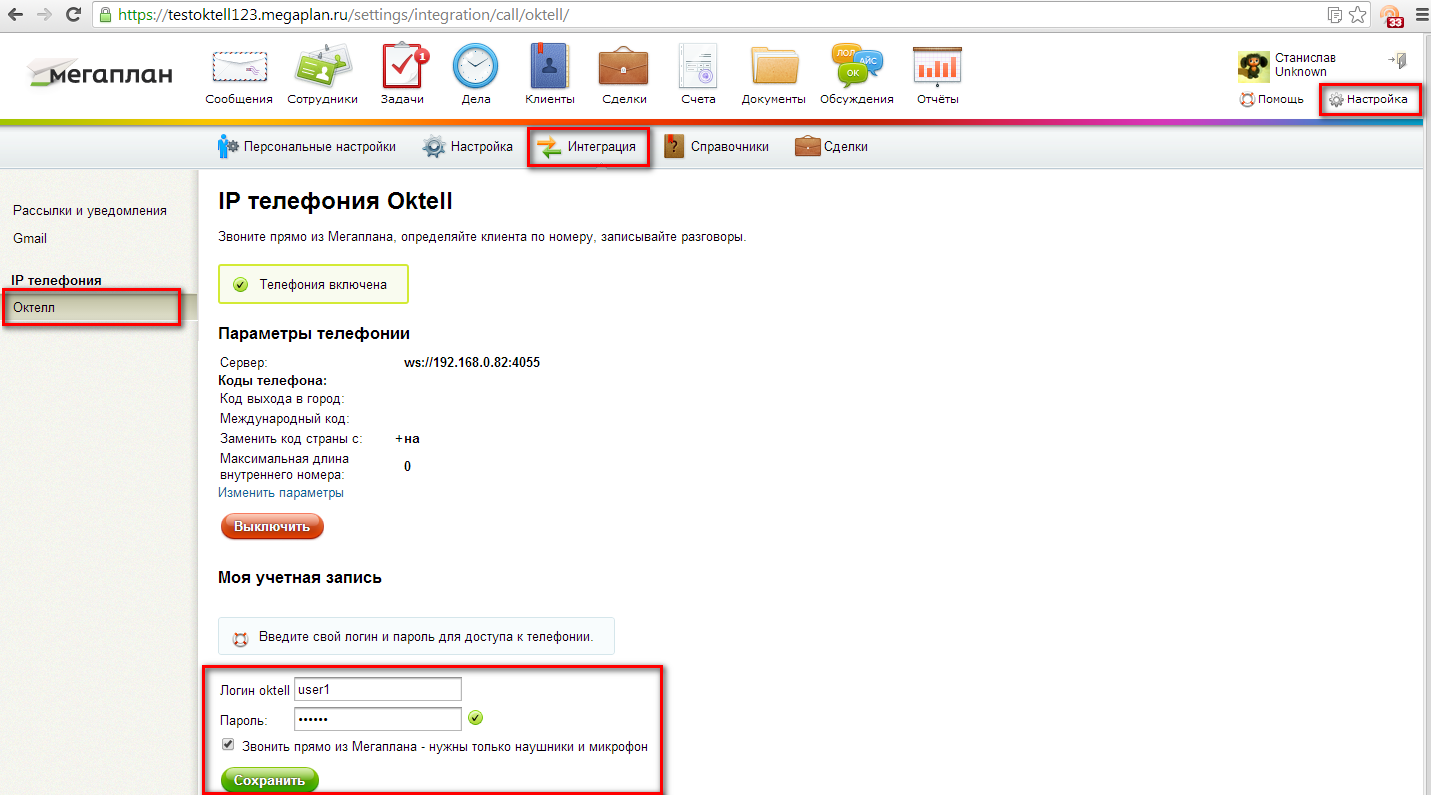Click the Изменить параметры link
Viewport: 1431px width, 795px height.
281,493
